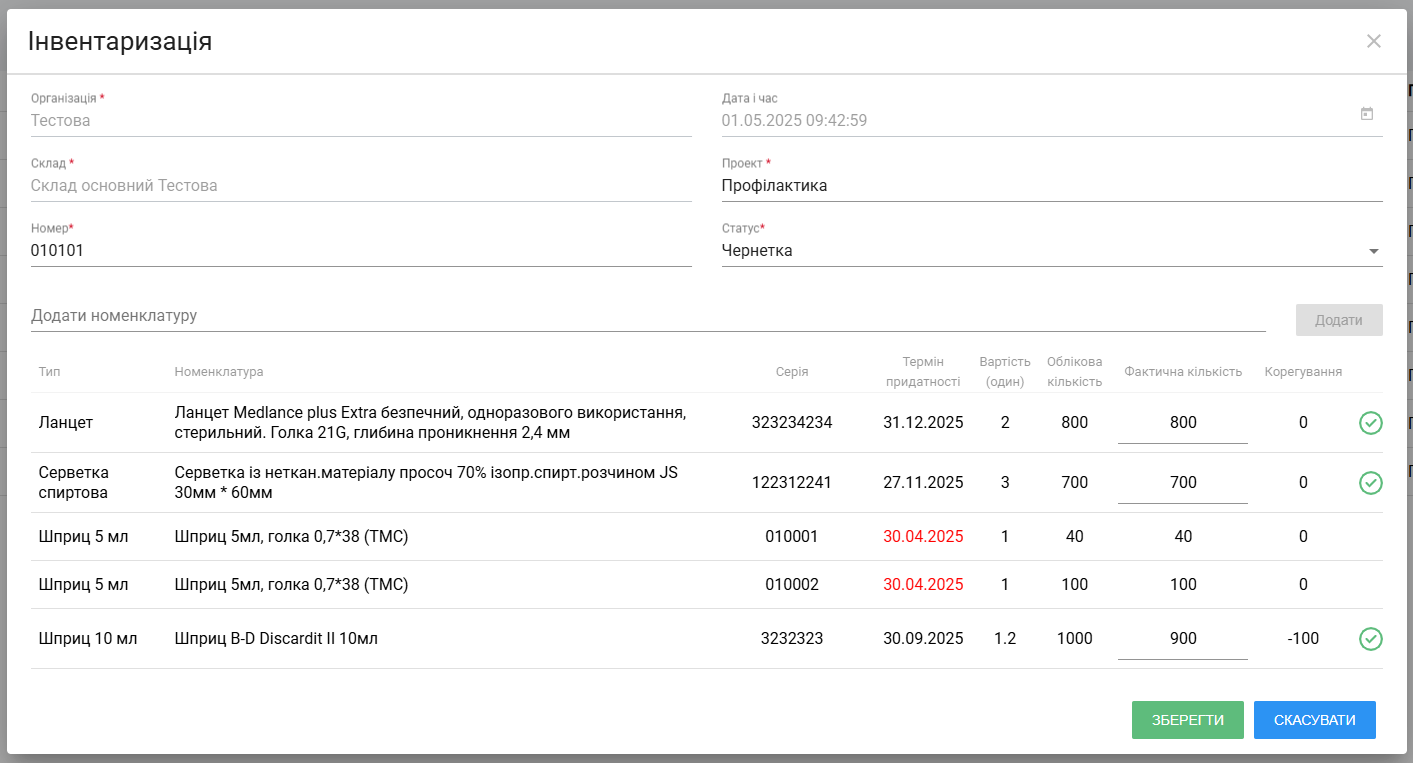Edit actual quantity 900 for Шприц 10 мл
Viewport: 1413px width, 763px height.
pyautogui.click(x=1183, y=639)
